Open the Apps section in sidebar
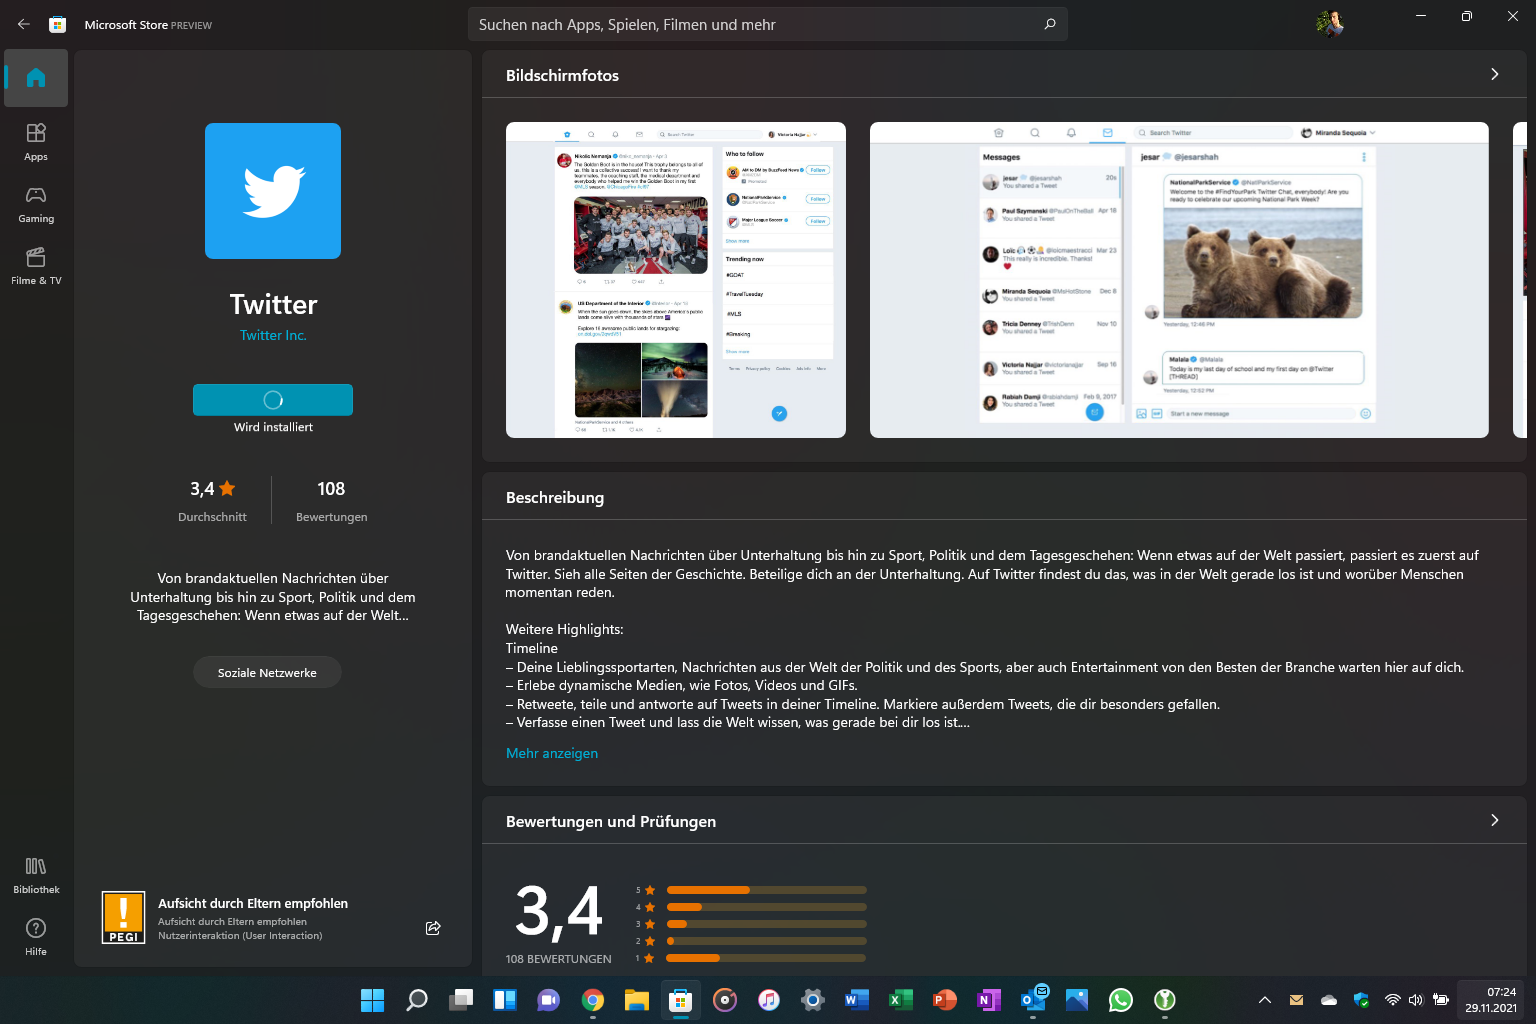 click(x=36, y=141)
